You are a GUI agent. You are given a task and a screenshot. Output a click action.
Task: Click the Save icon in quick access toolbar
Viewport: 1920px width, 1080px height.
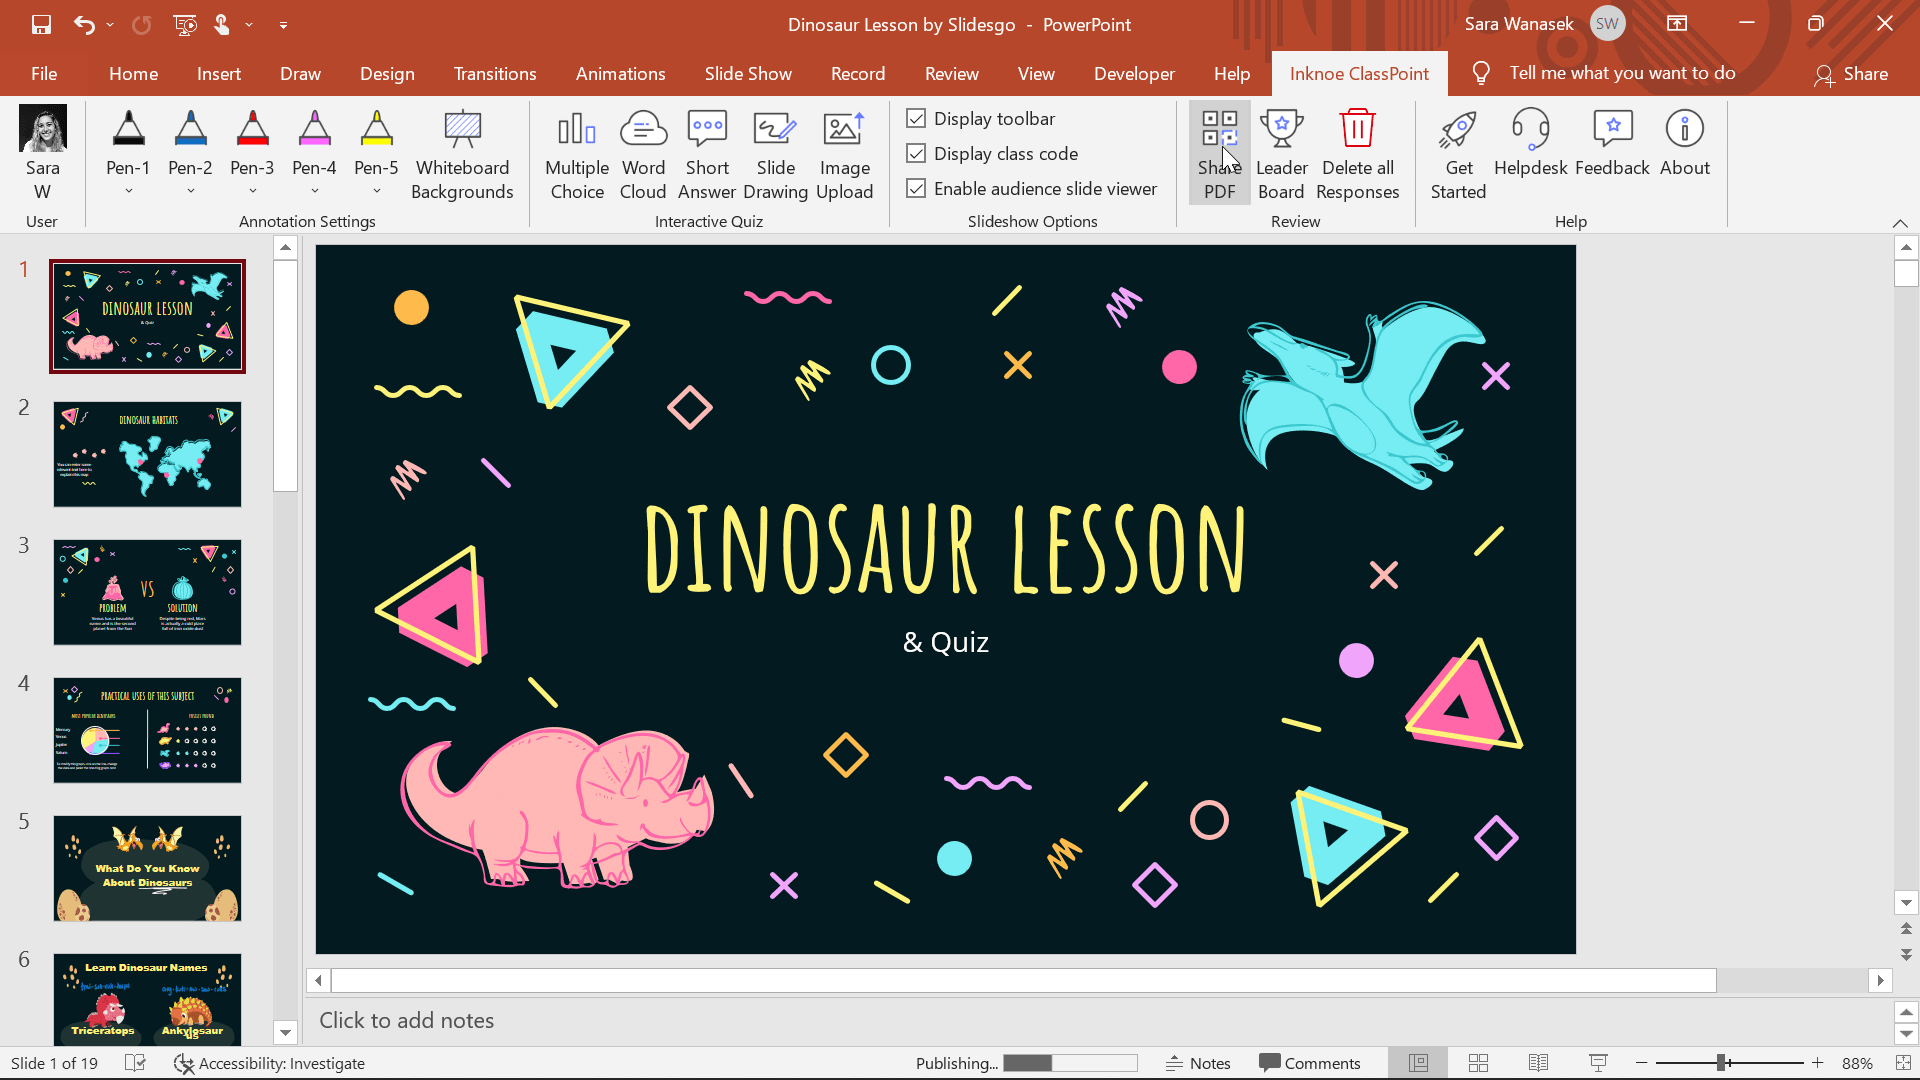tap(41, 24)
